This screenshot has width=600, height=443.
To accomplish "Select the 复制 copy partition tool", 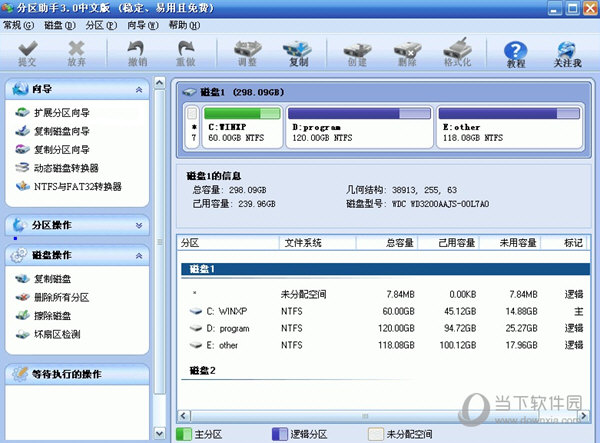I will [x=298, y=54].
